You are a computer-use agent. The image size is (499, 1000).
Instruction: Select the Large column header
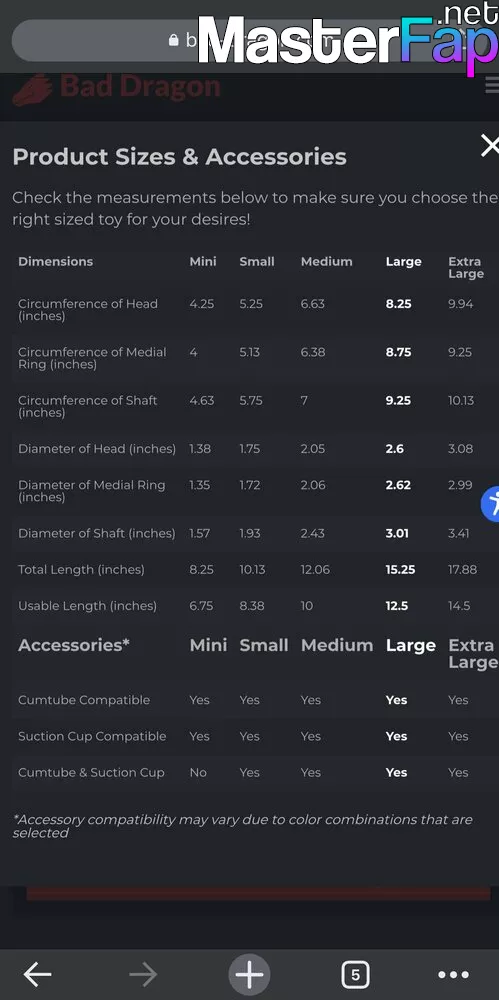pyautogui.click(x=403, y=261)
